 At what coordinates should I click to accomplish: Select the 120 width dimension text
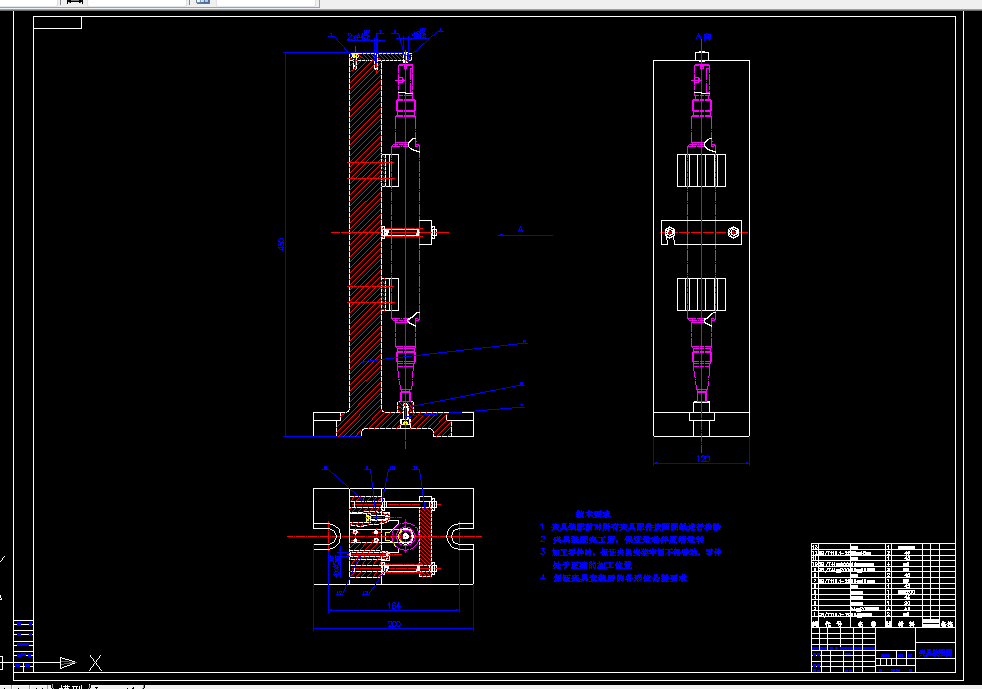(703, 458)
